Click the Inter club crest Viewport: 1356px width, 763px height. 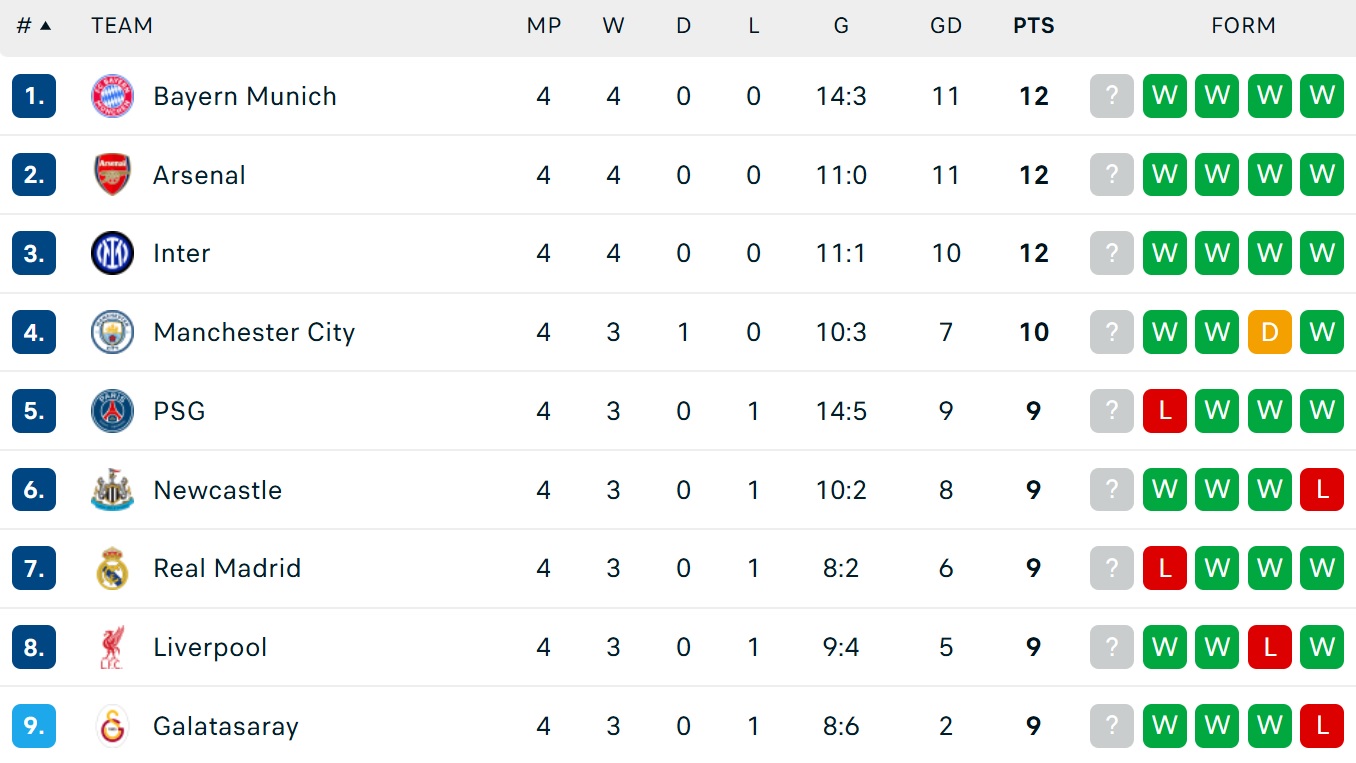(x=112, y=253)
